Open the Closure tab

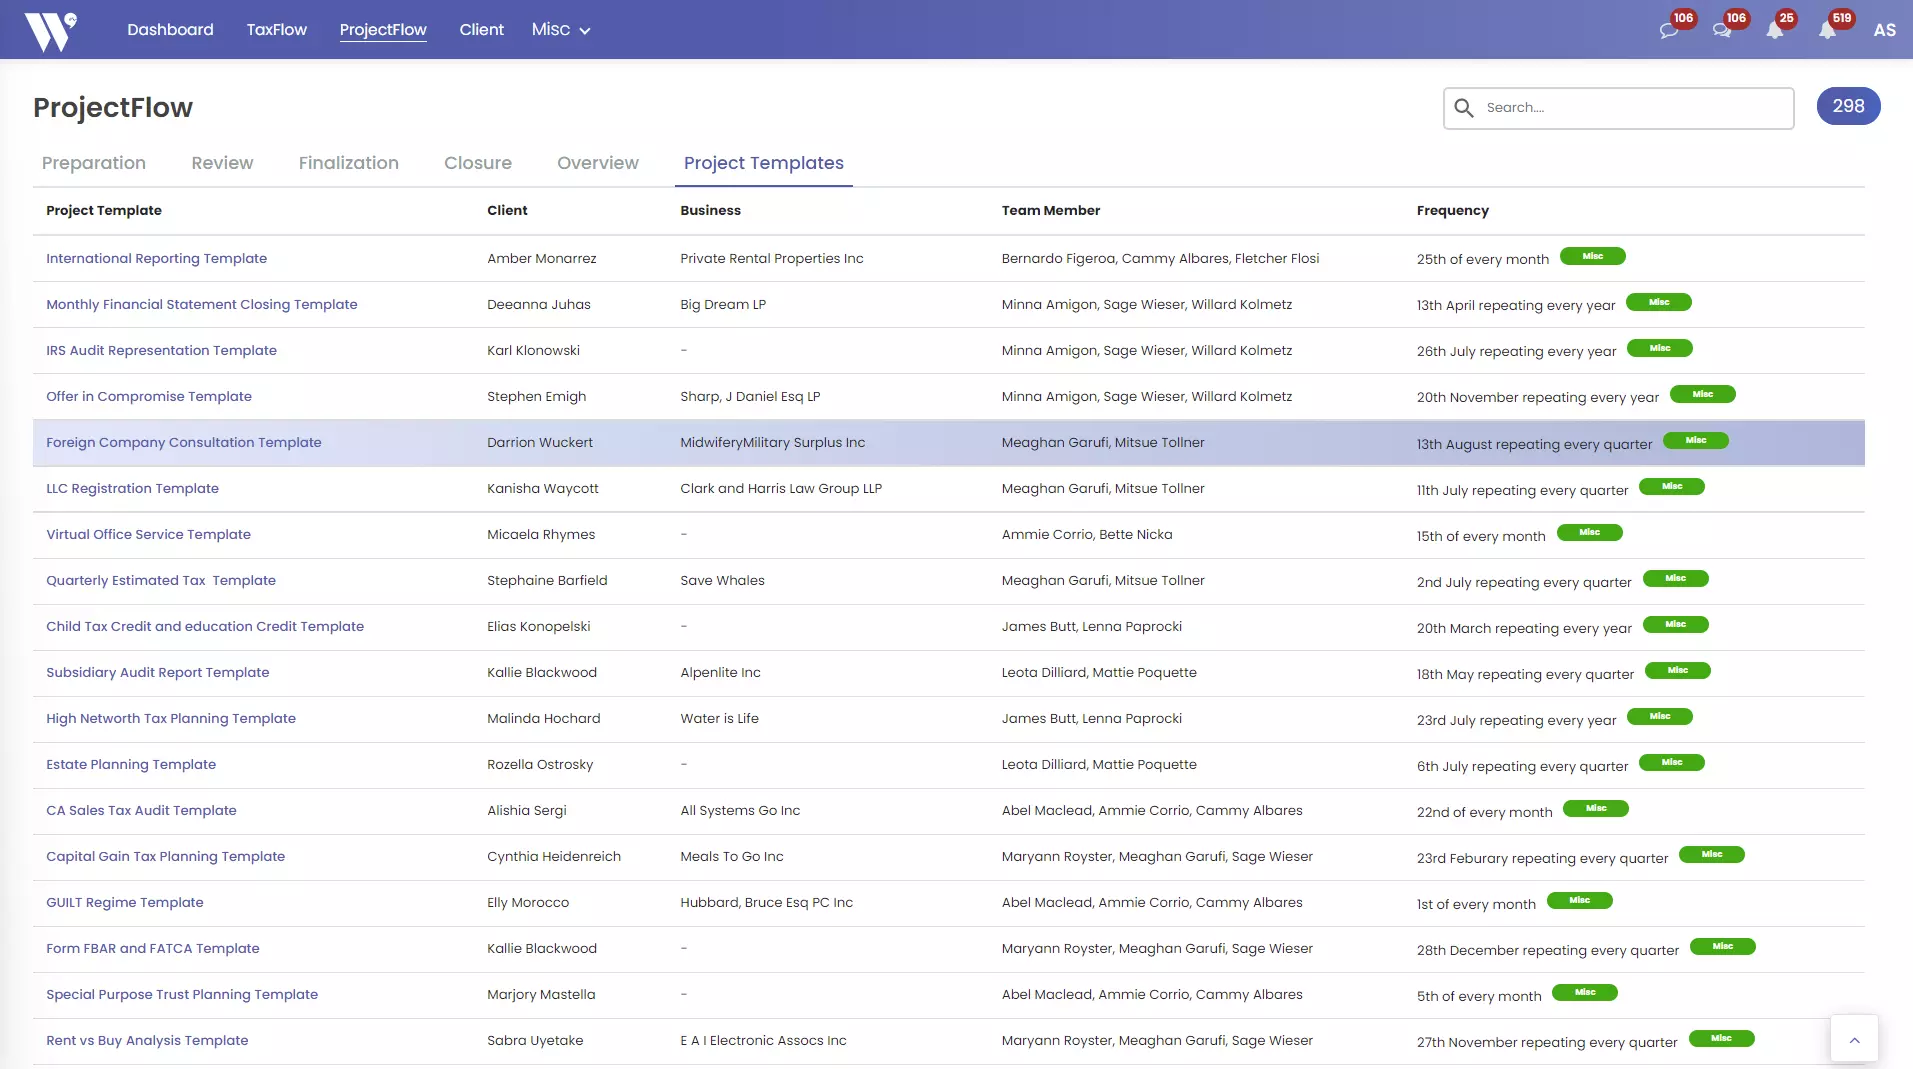coord(477,162)
